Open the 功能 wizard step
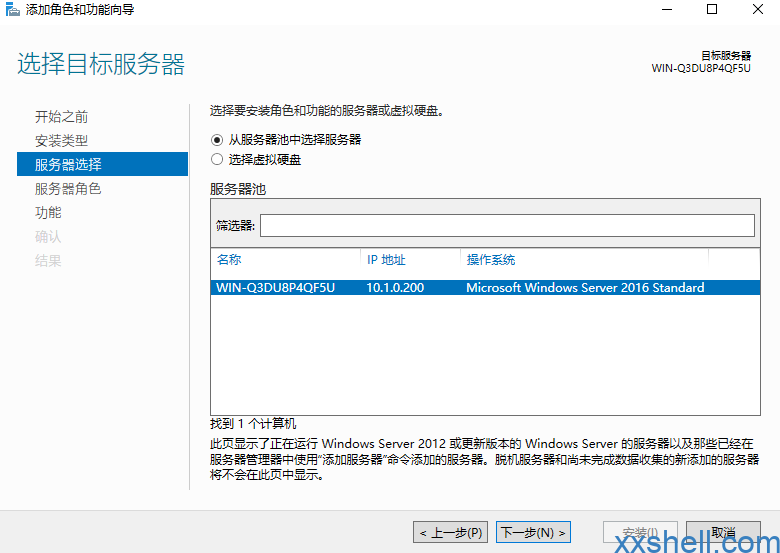 pos(48,212)
